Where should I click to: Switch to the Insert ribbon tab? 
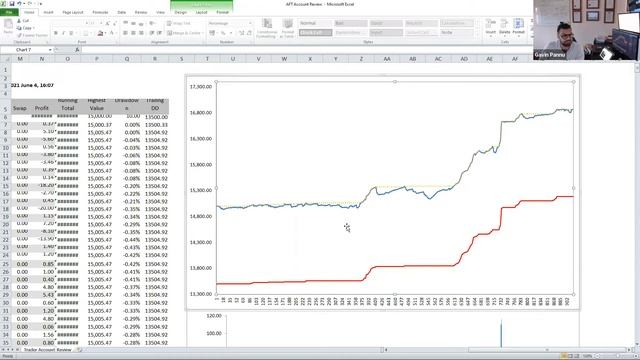48,12
